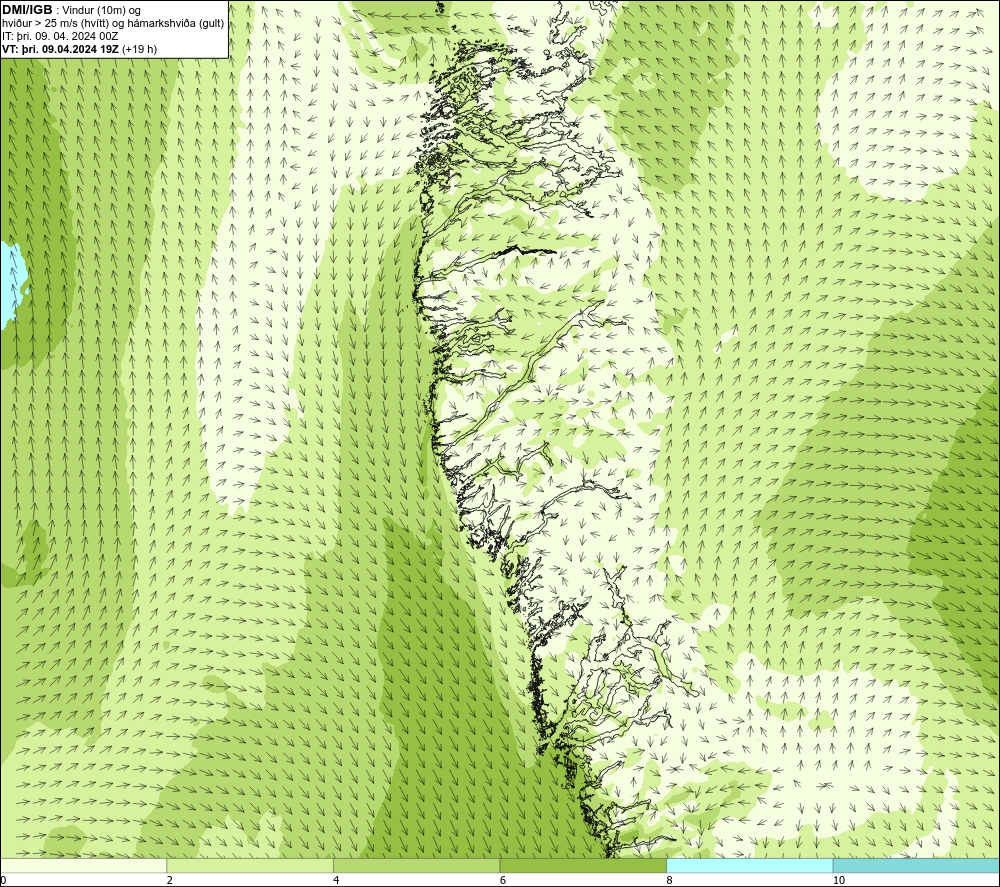Click the cyan high-wind patch at left map edge

click(13, 281)
